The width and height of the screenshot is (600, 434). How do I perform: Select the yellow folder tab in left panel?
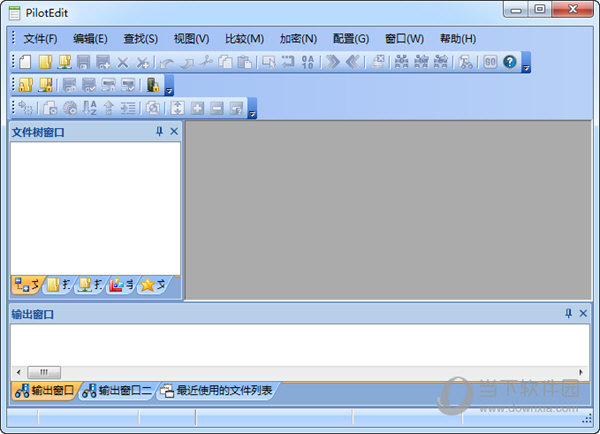pos(59,285)
